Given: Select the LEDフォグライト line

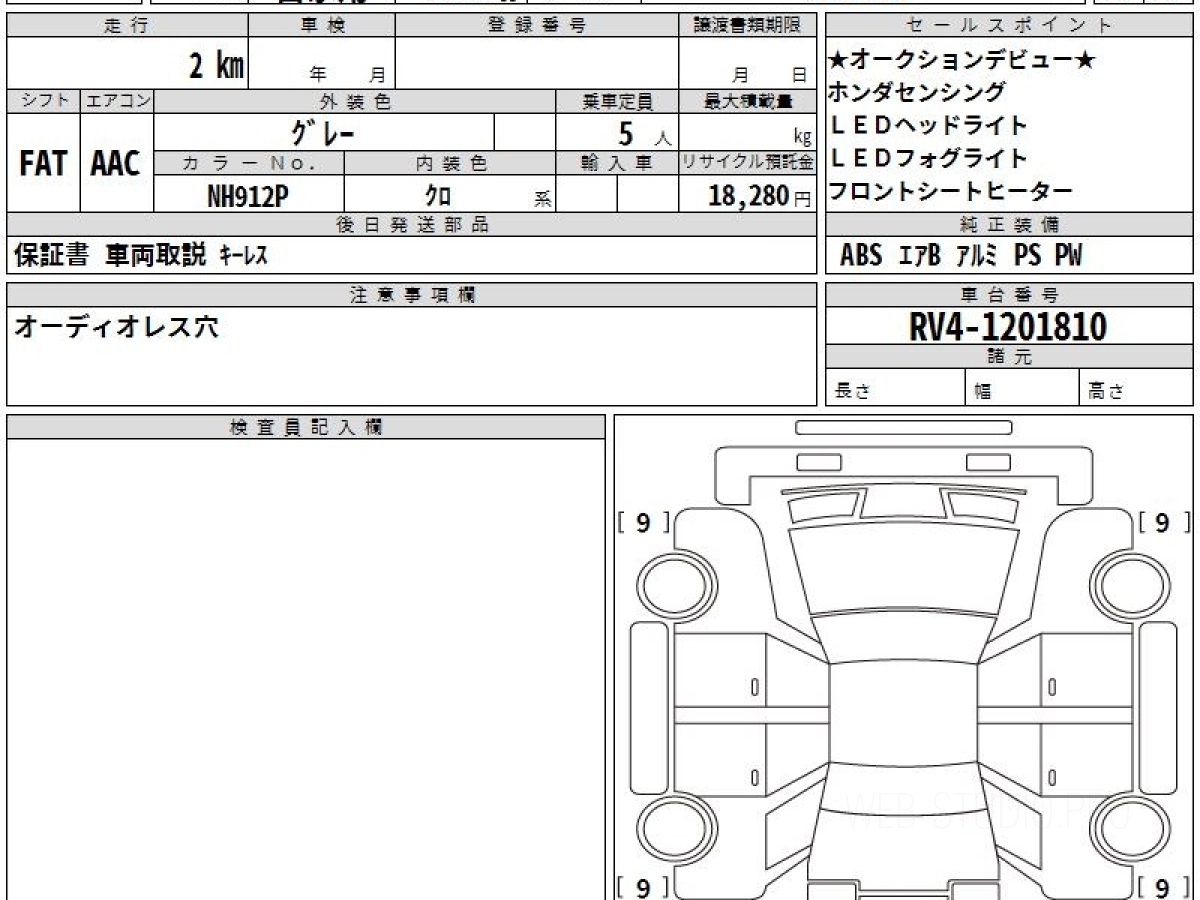Looking at the screenshot, I should (929, 159).
